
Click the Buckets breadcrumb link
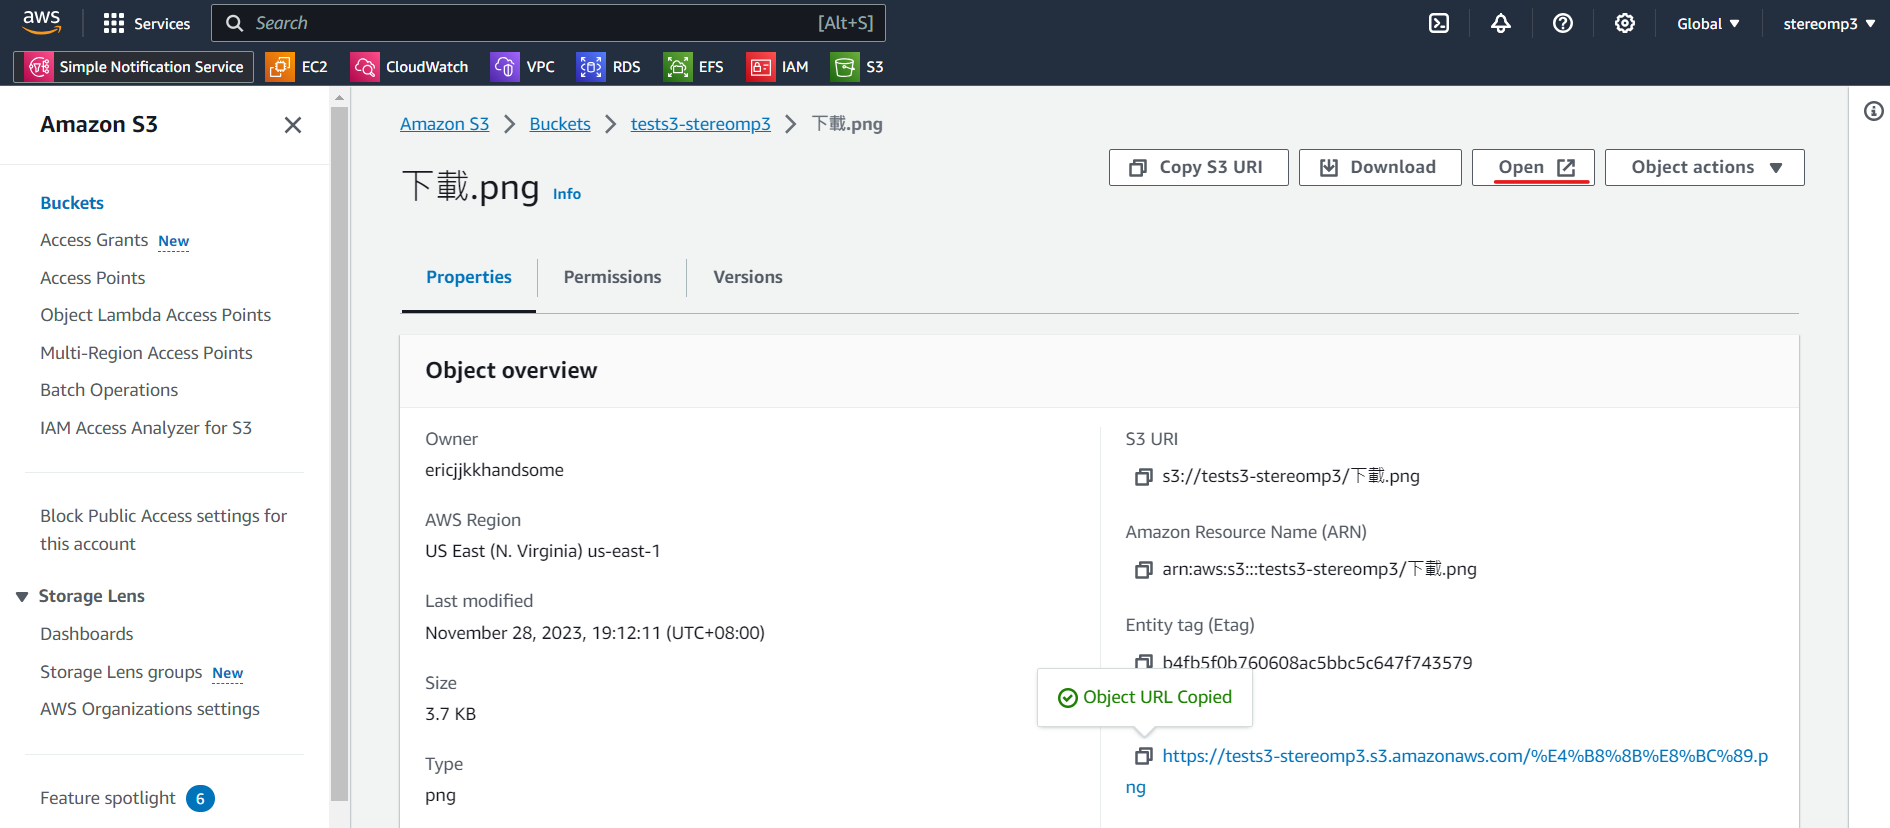560,124
